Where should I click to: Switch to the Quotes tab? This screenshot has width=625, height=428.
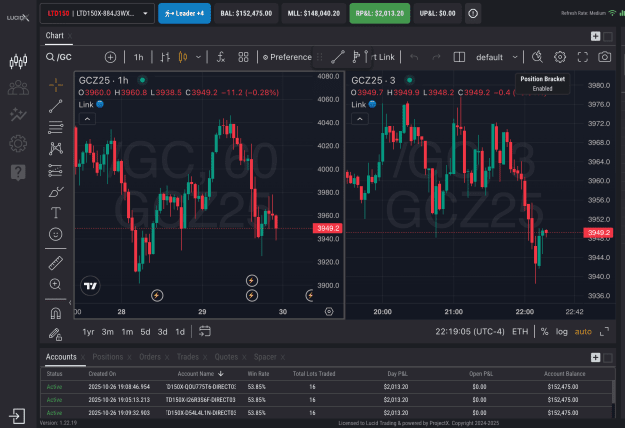226,357
